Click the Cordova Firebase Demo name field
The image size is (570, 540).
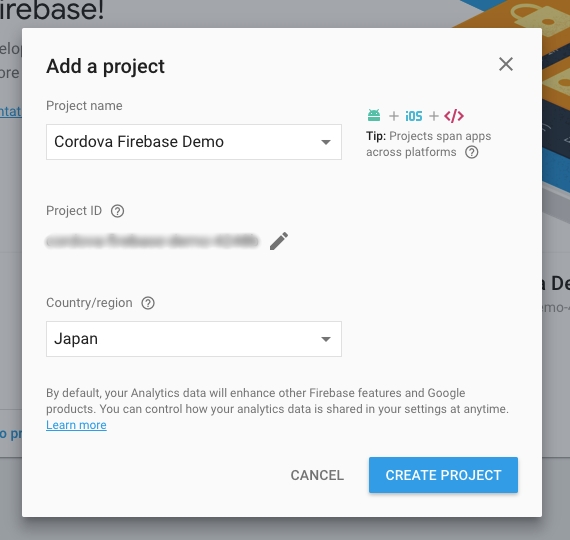tap(194, 142)
